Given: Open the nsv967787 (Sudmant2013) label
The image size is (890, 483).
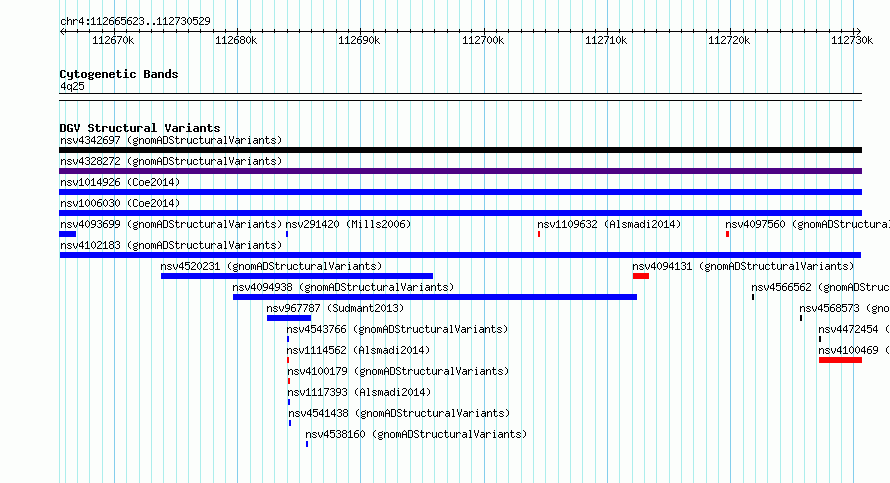Looking at the screenshot, I should (335, 308).
